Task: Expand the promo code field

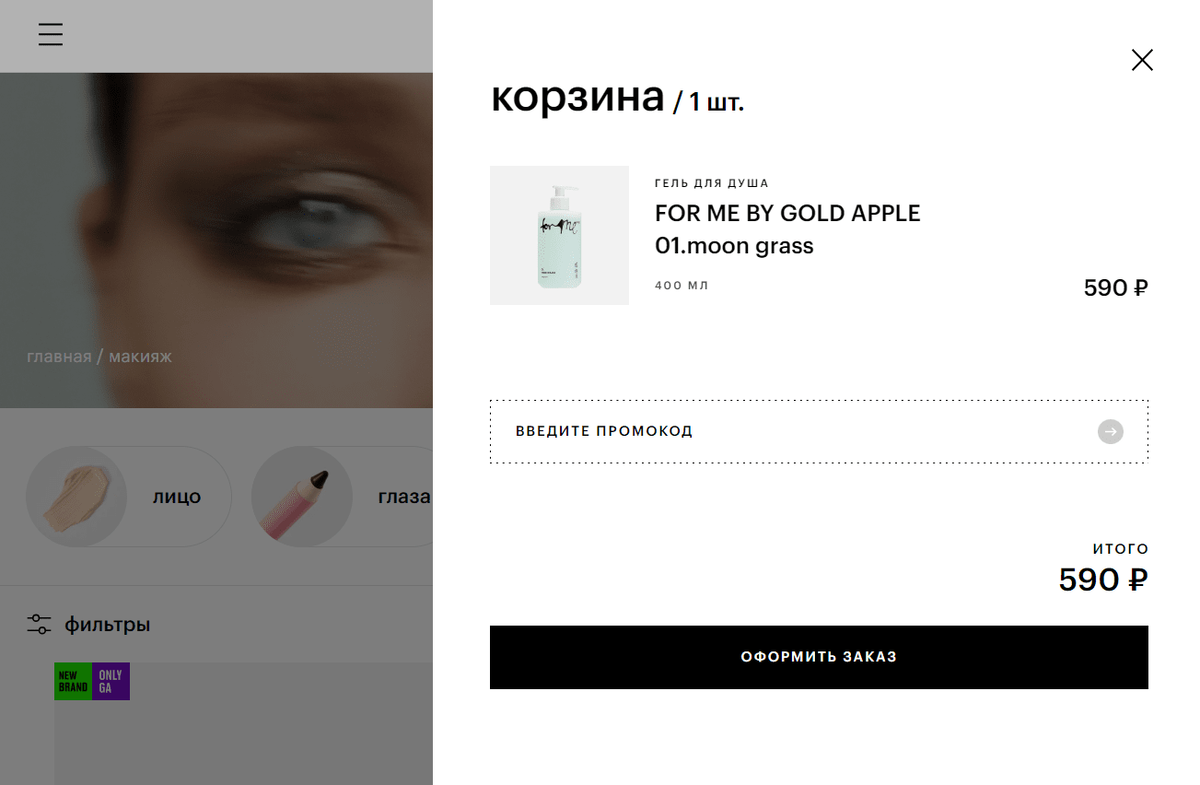Action: [x=700, y=431]
